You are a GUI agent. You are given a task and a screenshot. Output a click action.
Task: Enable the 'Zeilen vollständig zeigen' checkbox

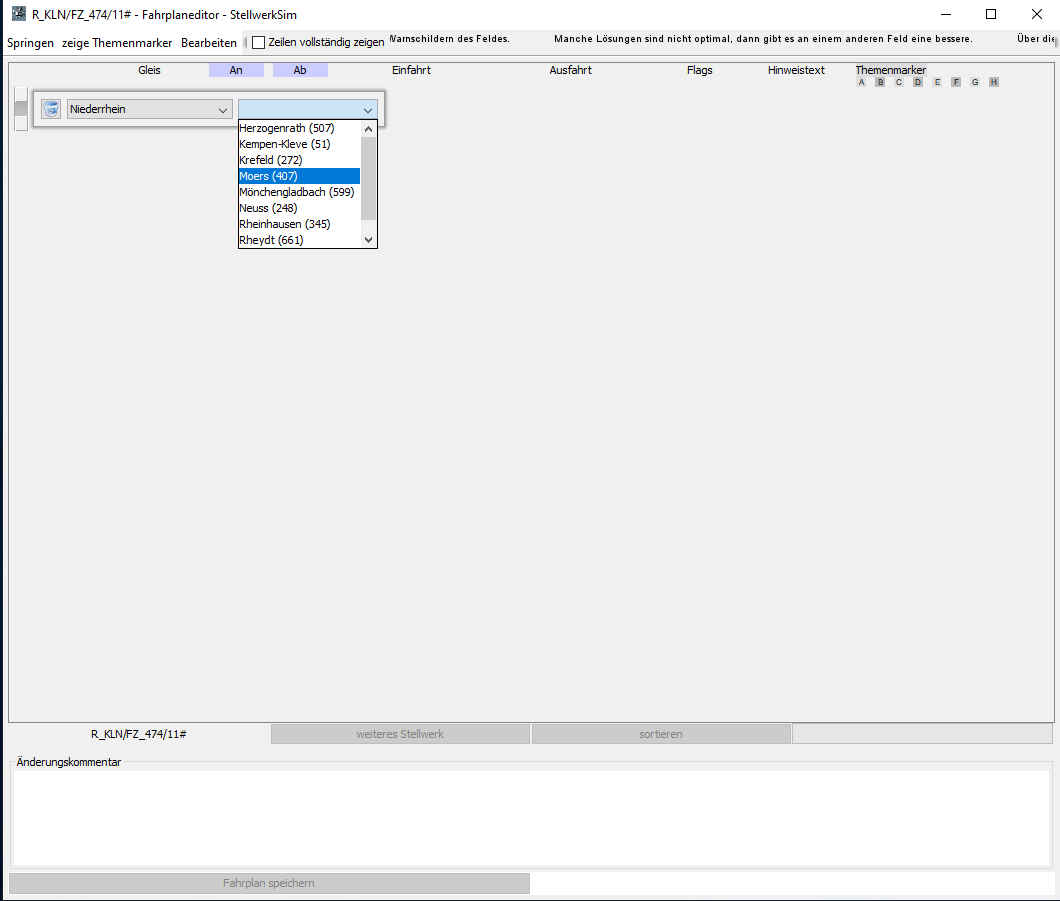tap(259, 42)
